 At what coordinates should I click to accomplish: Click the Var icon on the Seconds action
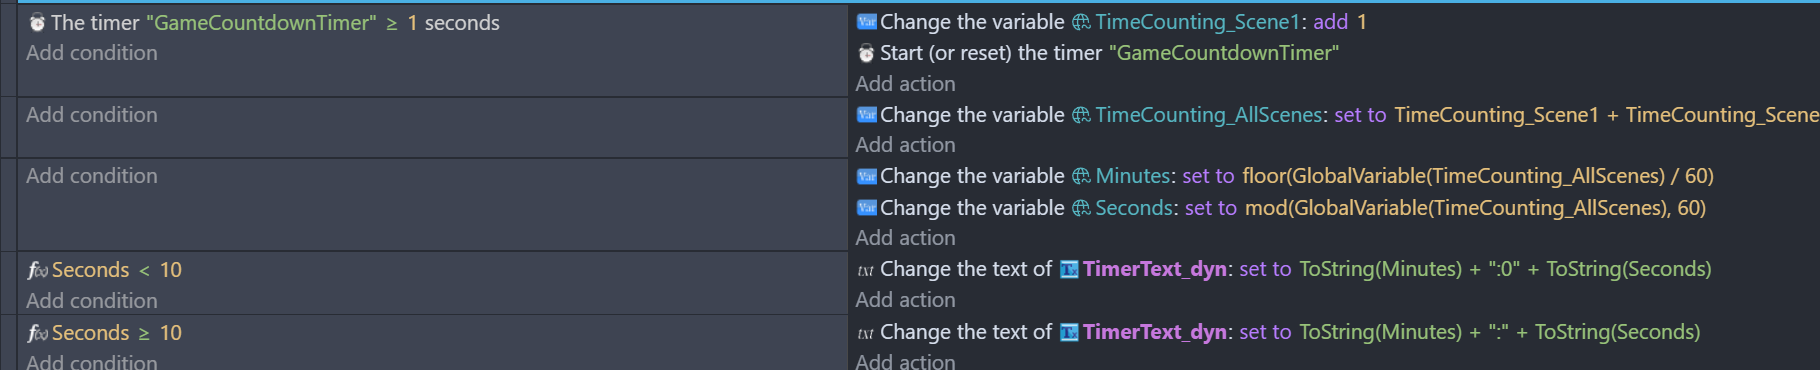click(x=866, y=208)
